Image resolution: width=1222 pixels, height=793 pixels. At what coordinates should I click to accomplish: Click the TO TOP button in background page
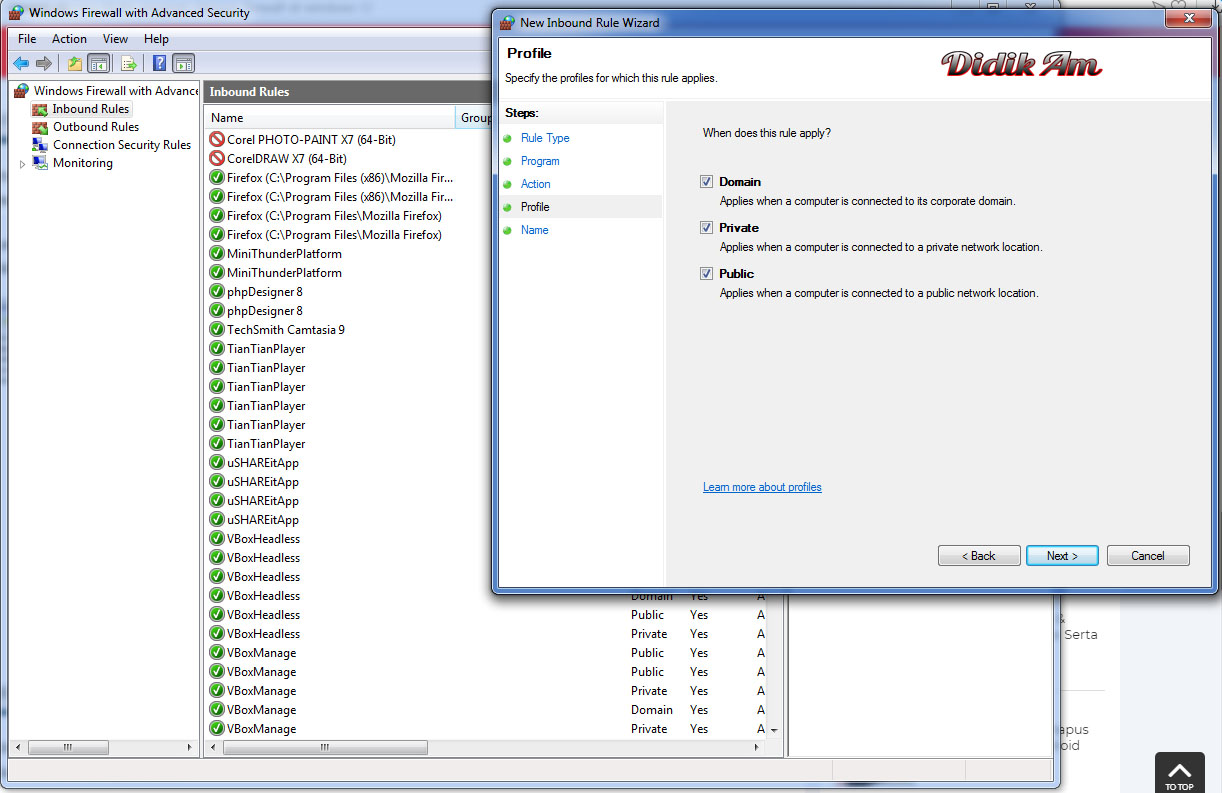tap(1179, 775)
